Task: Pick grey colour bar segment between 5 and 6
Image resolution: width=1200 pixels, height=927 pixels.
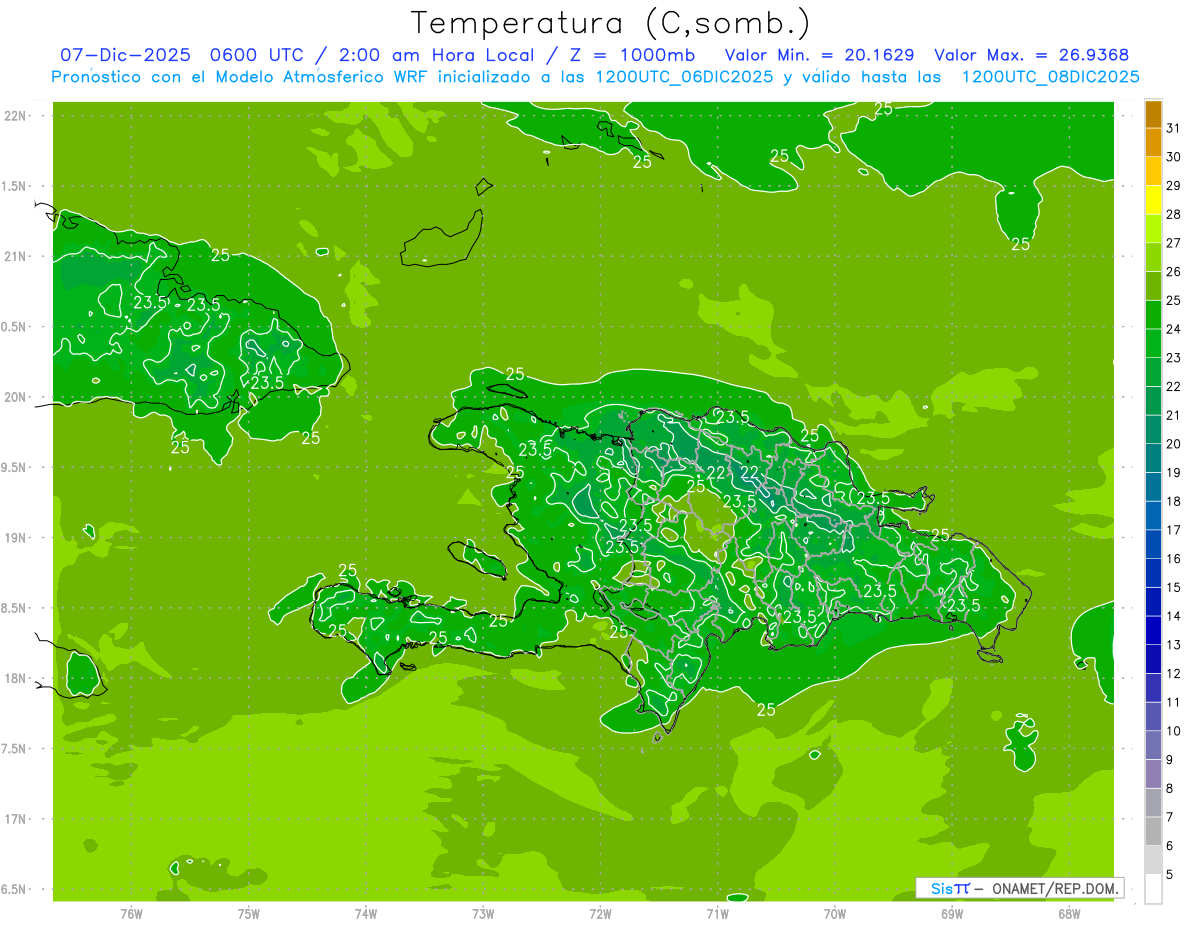Action: [1153, 860]
